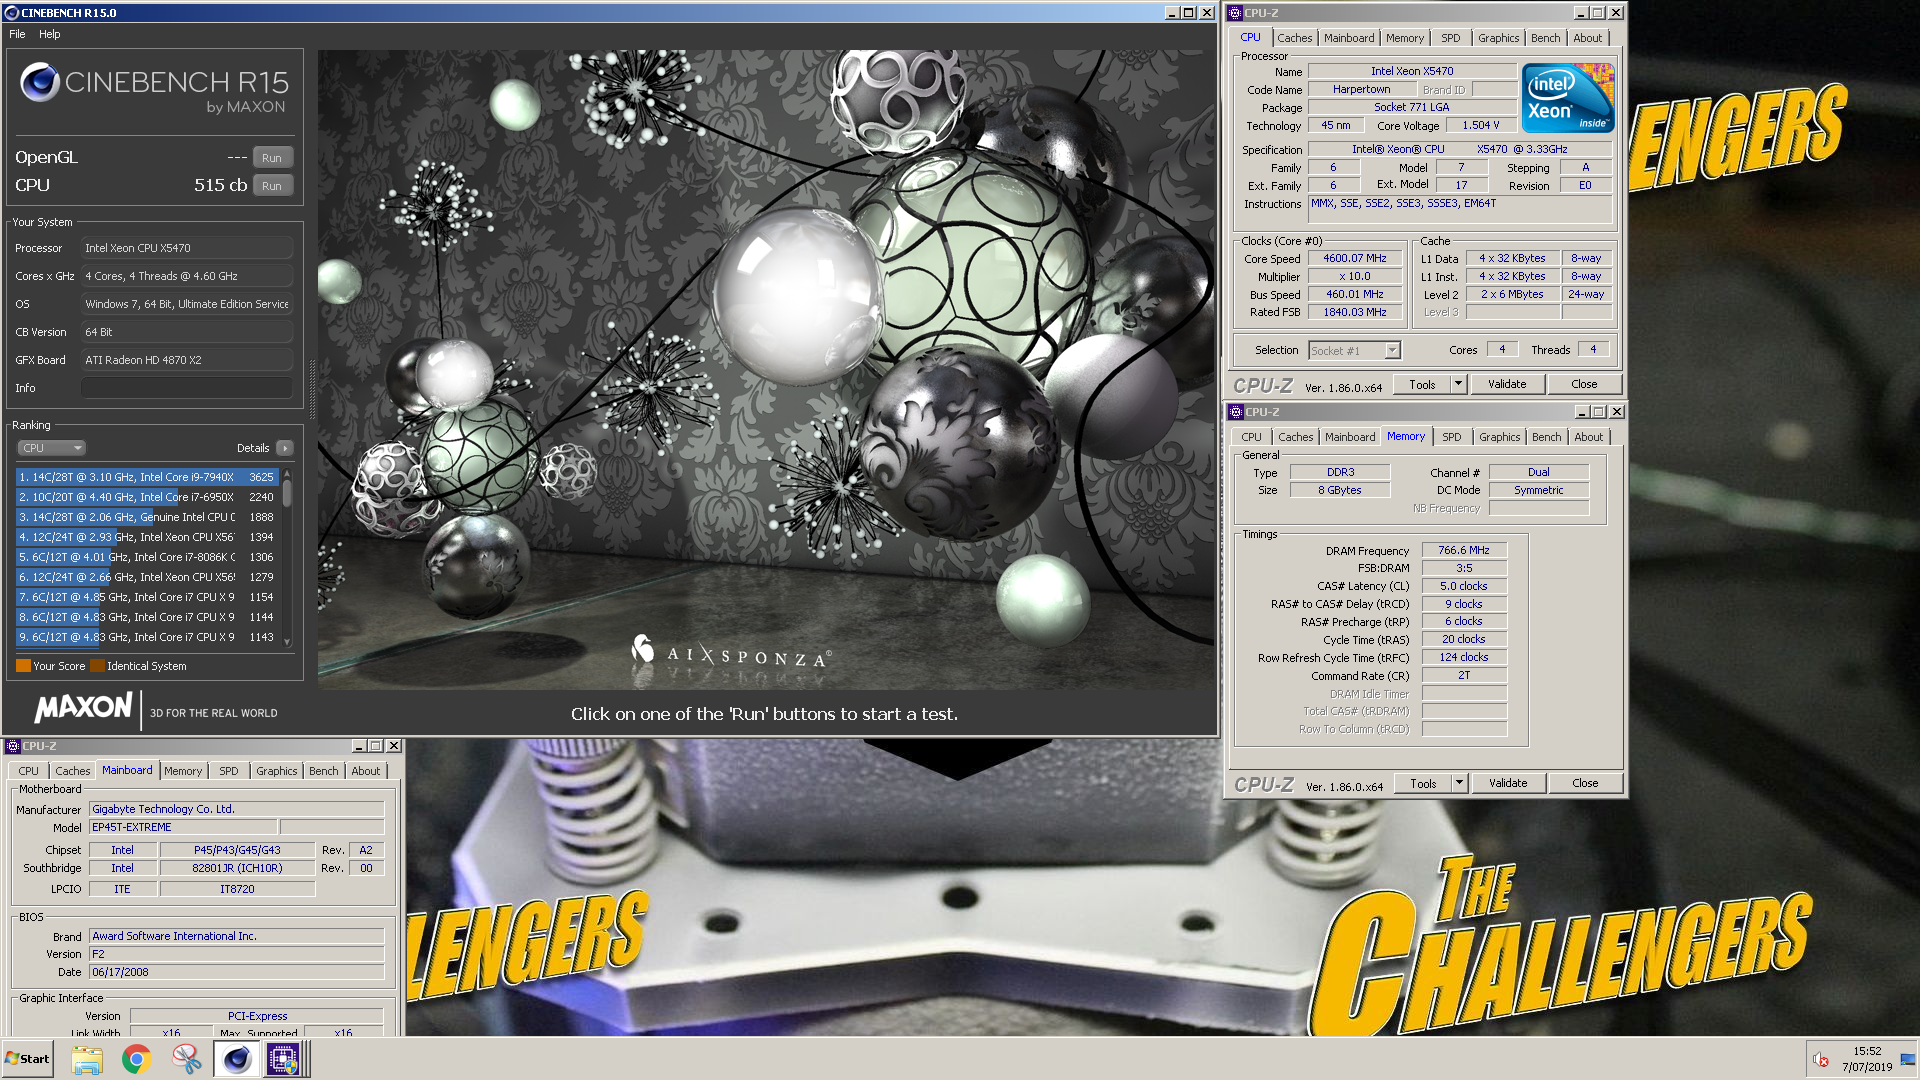Click the ranking list vertical scrollbar
The image size is (1920, 1080).
(x=287, y=557)
